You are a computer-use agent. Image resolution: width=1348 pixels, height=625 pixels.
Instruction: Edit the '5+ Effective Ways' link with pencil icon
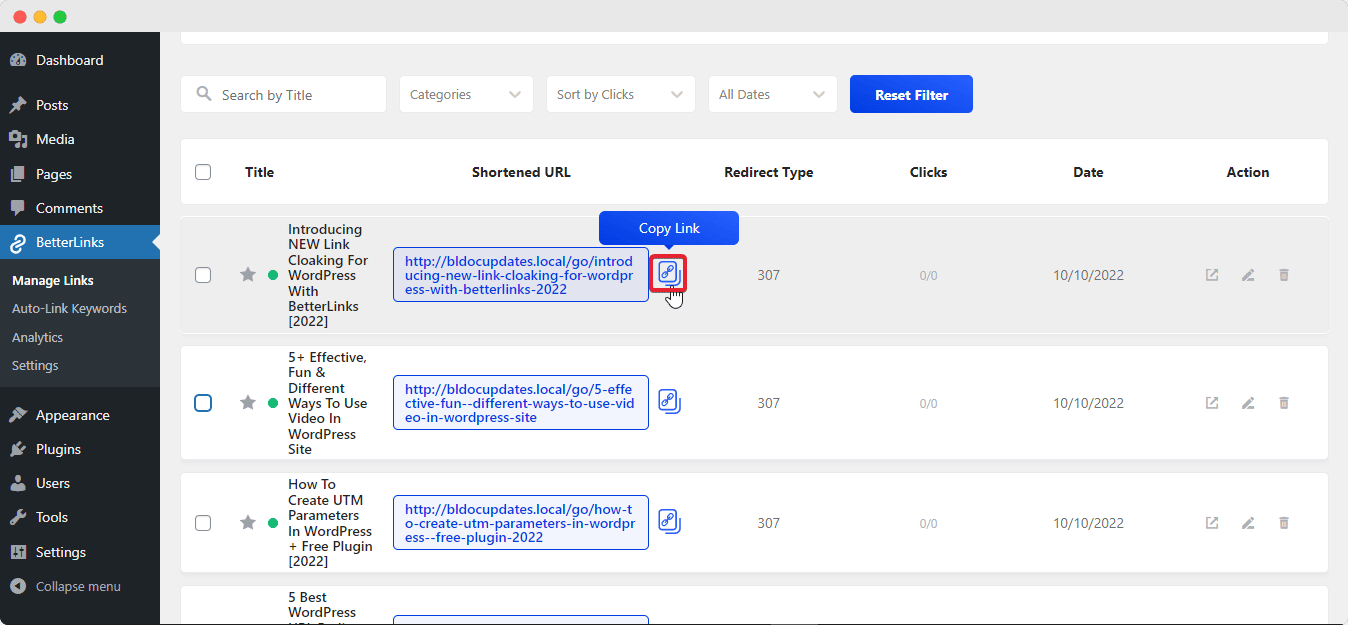point(1247,402)
